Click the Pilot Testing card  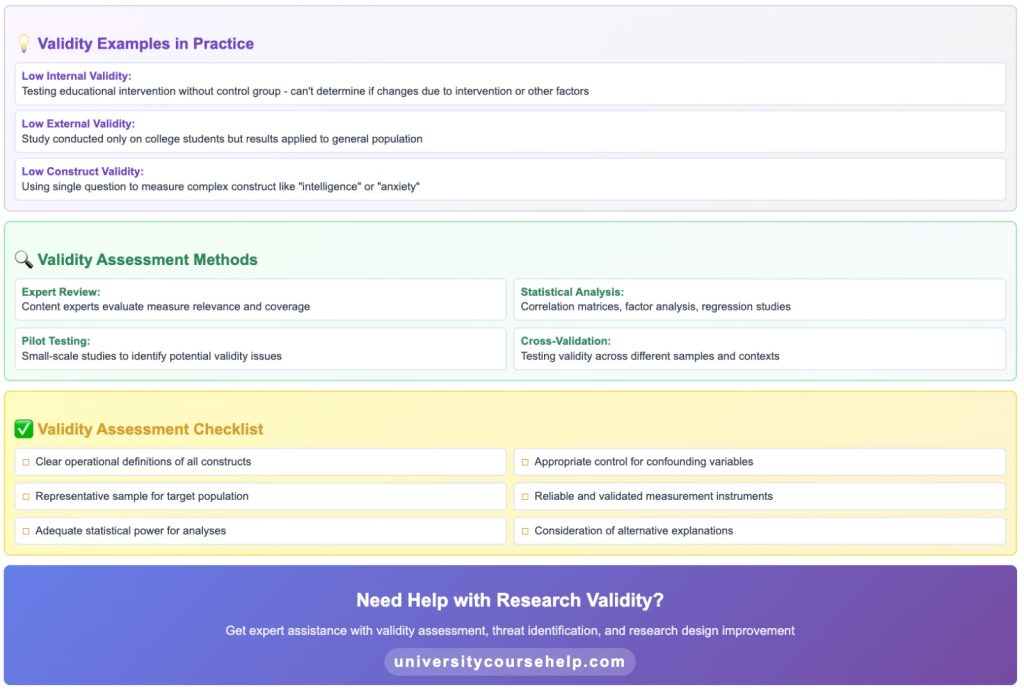[259, 348]
